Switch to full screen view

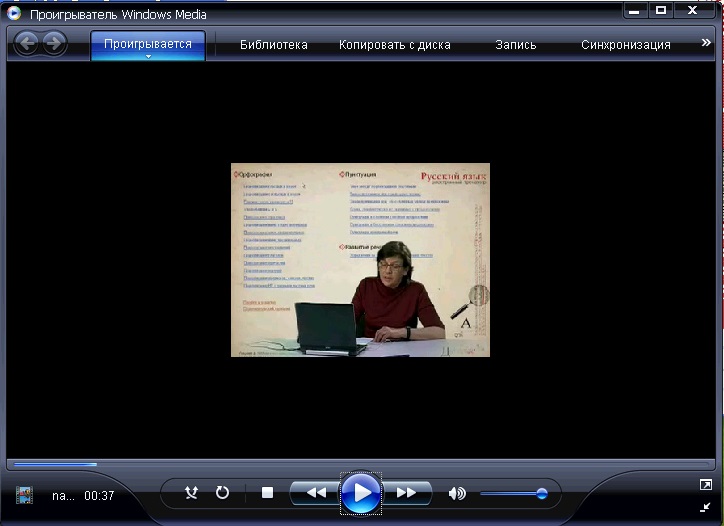tap(705, 485)
